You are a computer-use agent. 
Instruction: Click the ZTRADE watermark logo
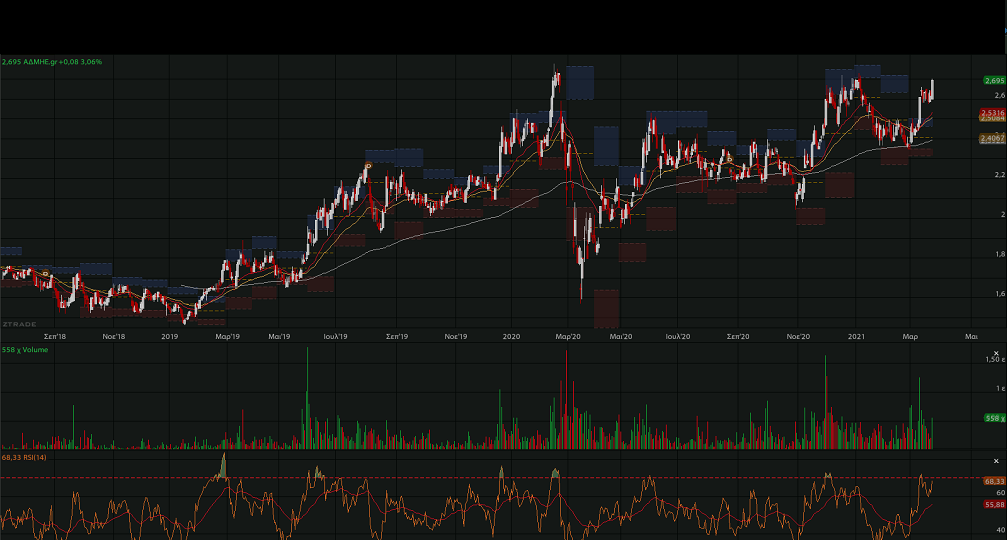click(x=19, y=325)
